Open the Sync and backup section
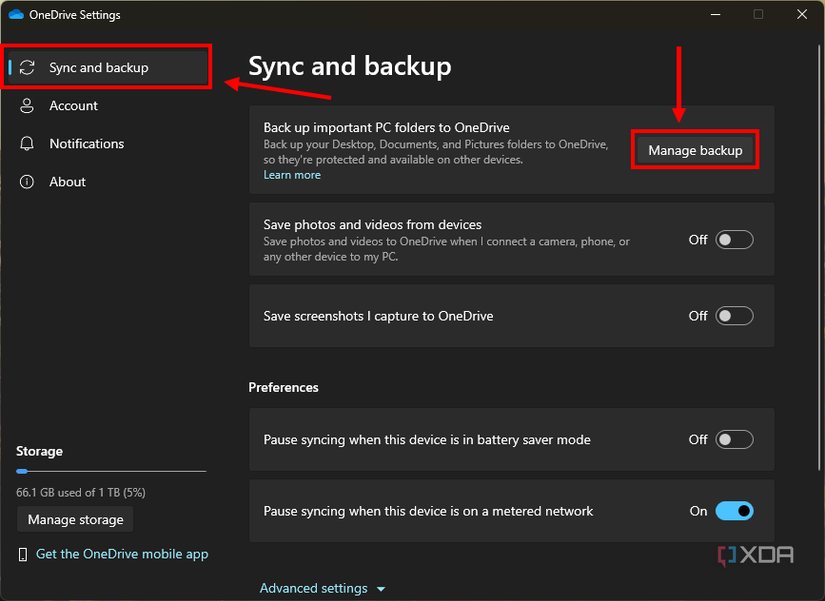Viewport: 825px width, 601px height. coord(108,67)
